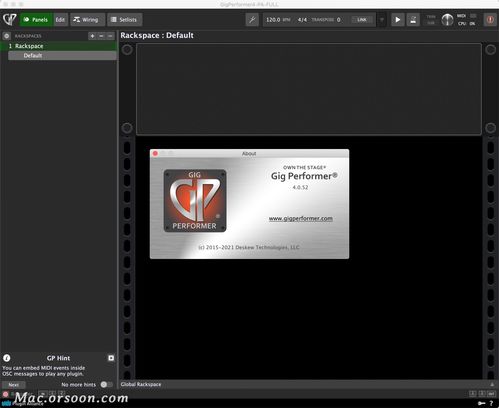Open the tuner with the tuning fork icon
Viewport: 499px width, 408px height.
coord(252,20)
